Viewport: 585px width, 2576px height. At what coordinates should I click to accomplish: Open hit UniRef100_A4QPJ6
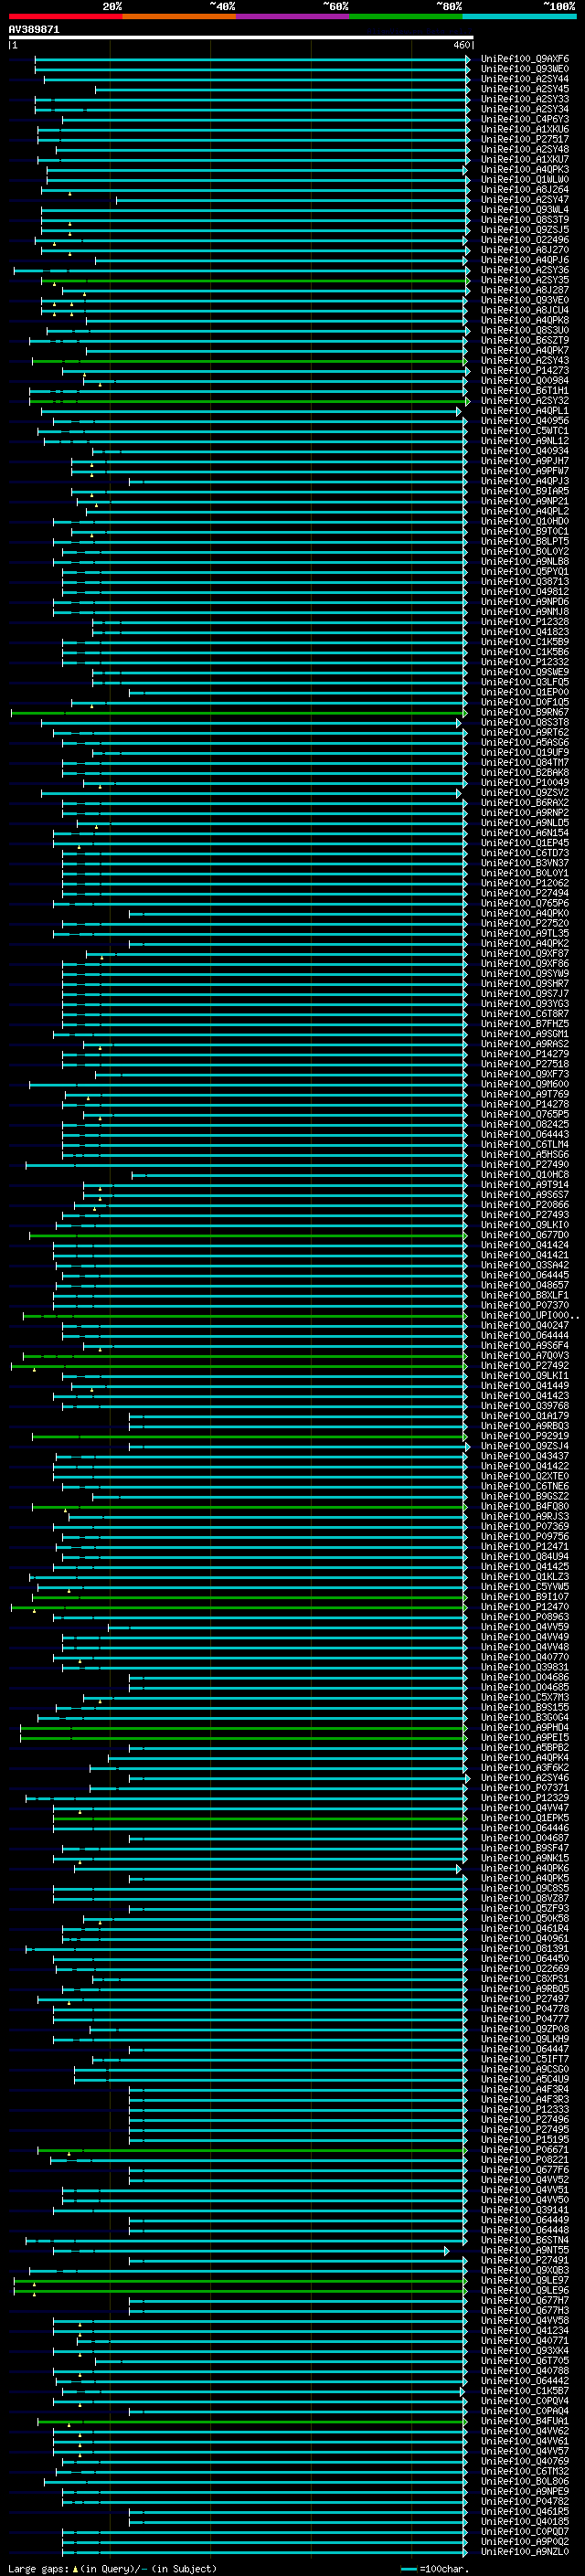point(525,260)
